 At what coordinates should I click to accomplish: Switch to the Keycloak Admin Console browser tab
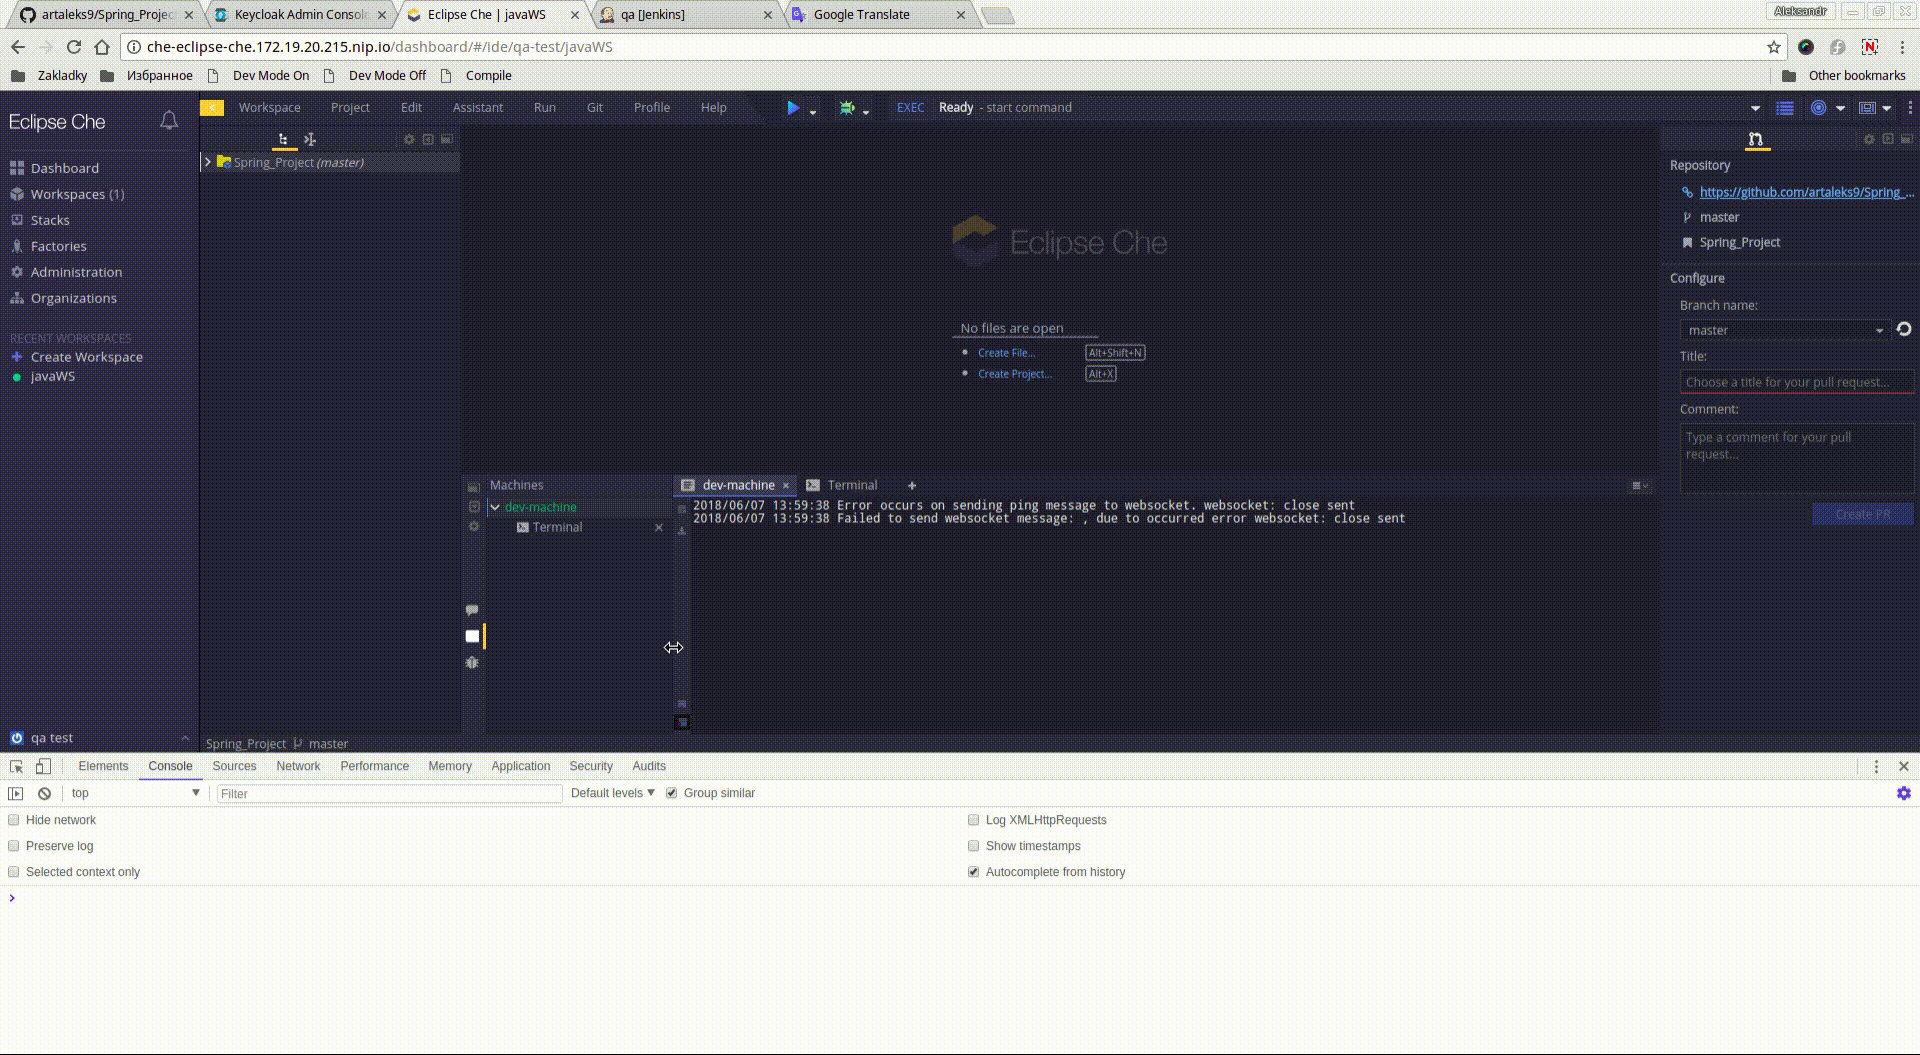point(301,15)
